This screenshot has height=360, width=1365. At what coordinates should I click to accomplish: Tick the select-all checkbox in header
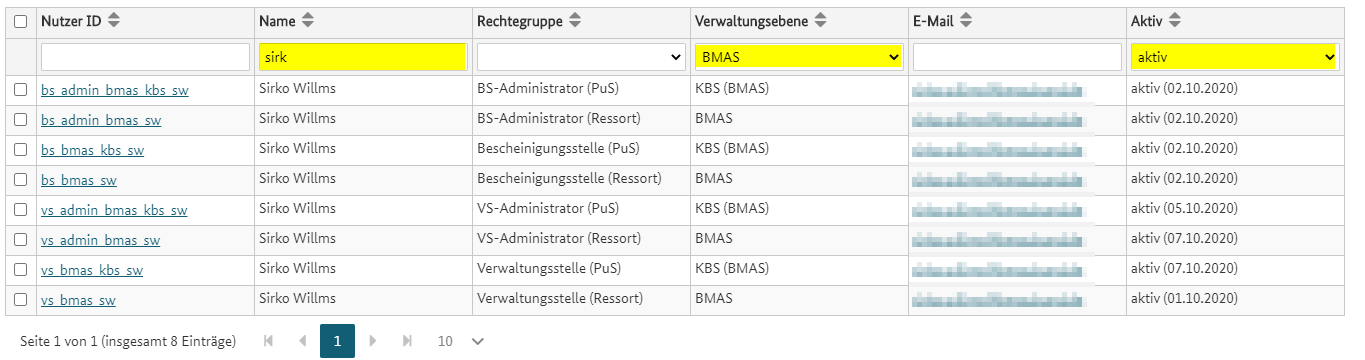click(21, 21)
